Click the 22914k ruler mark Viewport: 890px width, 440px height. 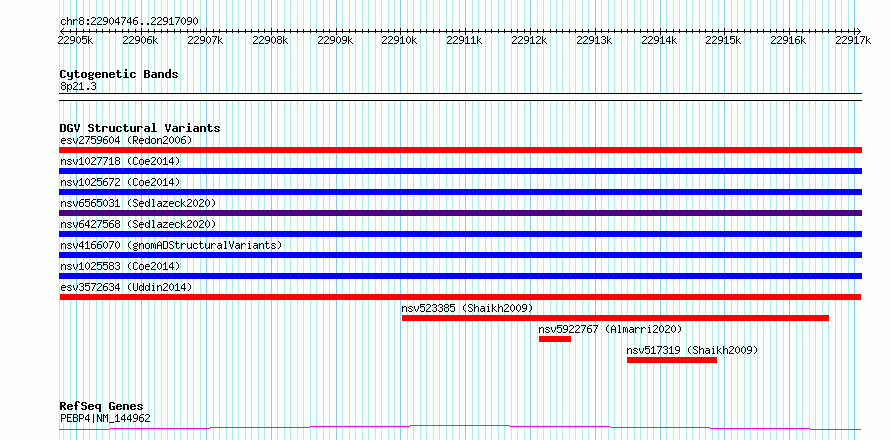click(660, 40)
